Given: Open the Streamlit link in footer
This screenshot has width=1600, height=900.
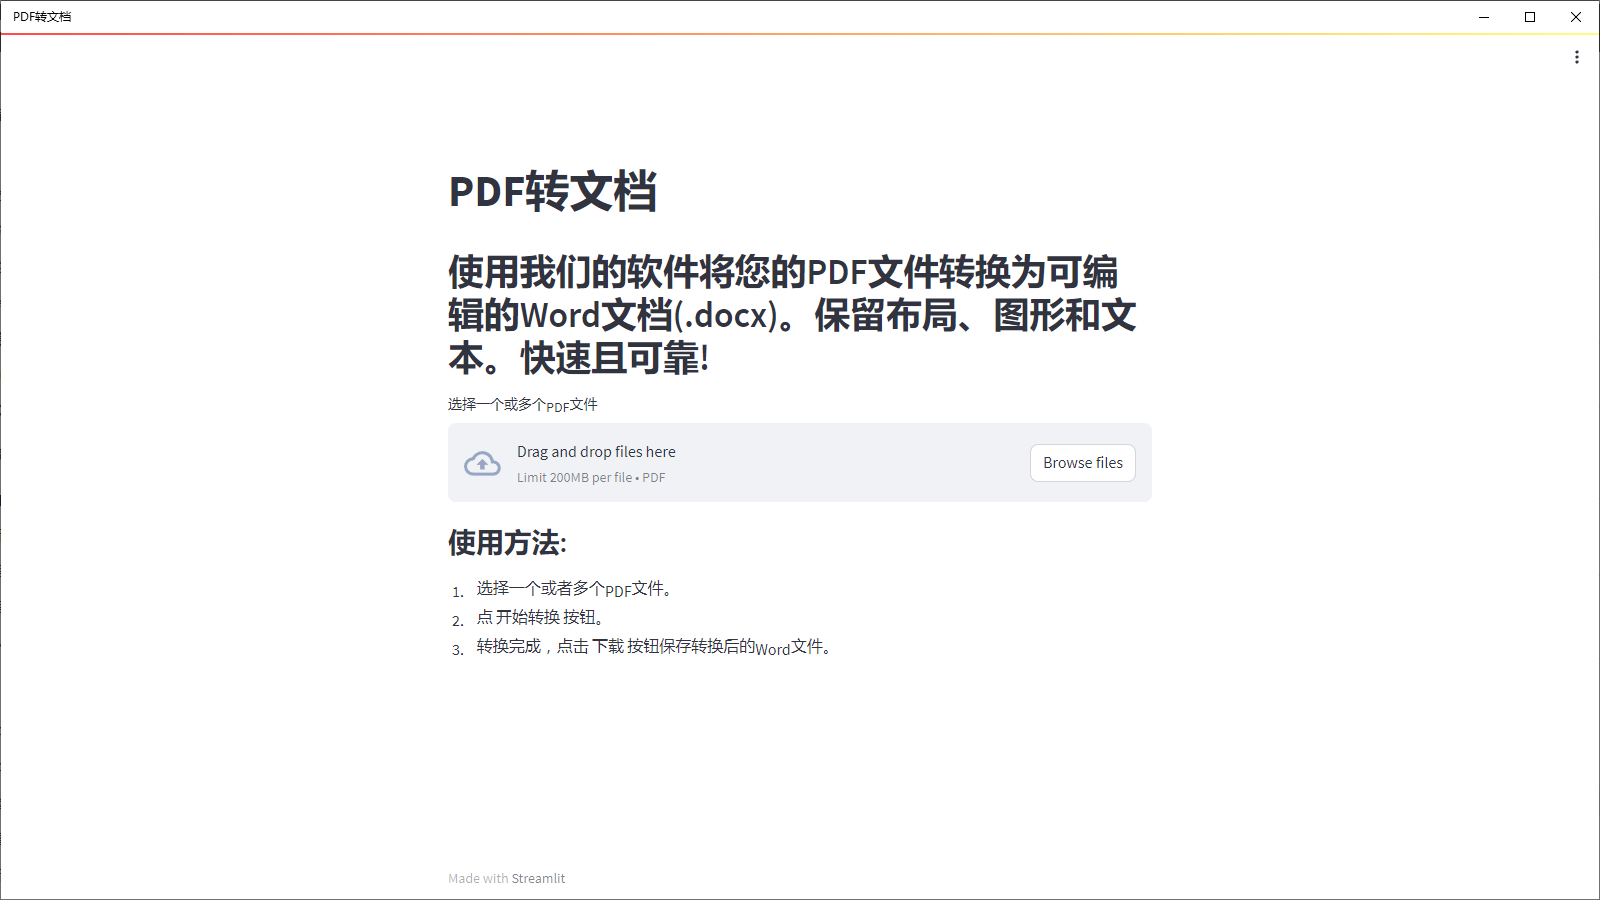Looking at the screenshot, I should tap(538, 879).
